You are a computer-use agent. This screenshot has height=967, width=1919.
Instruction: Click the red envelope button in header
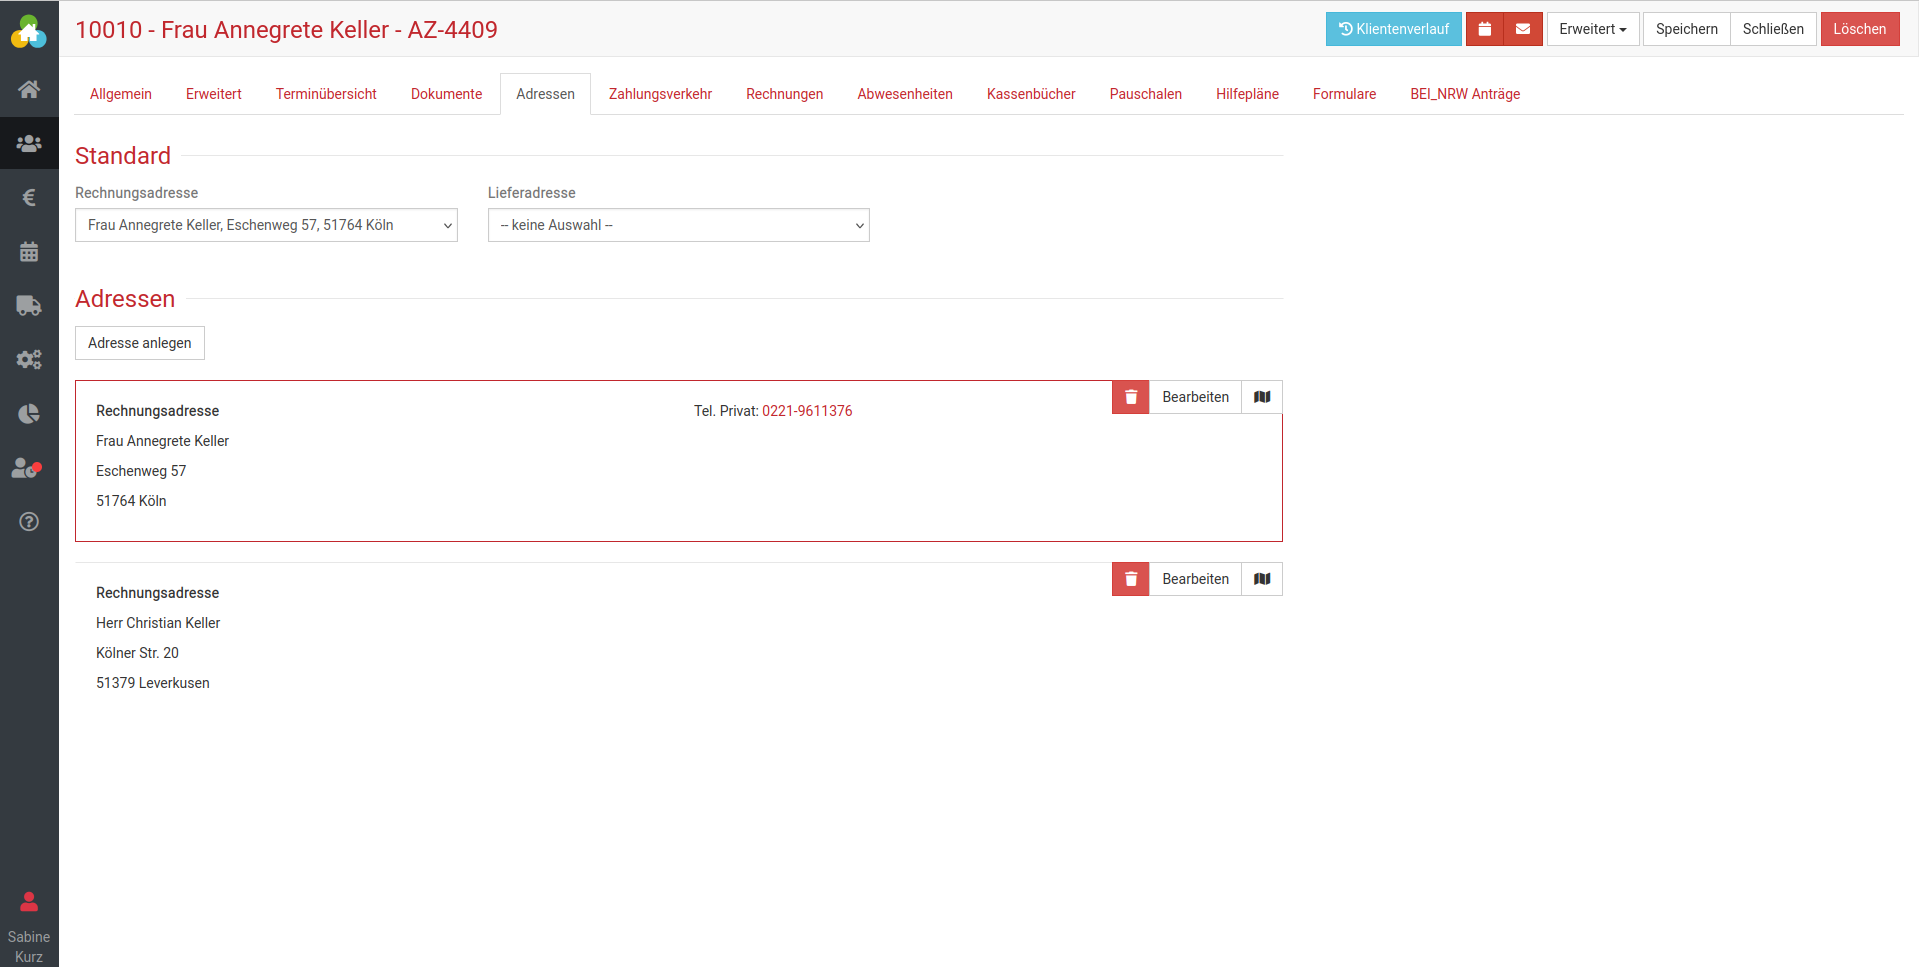pyautogui.click(x=1522, y=29)
